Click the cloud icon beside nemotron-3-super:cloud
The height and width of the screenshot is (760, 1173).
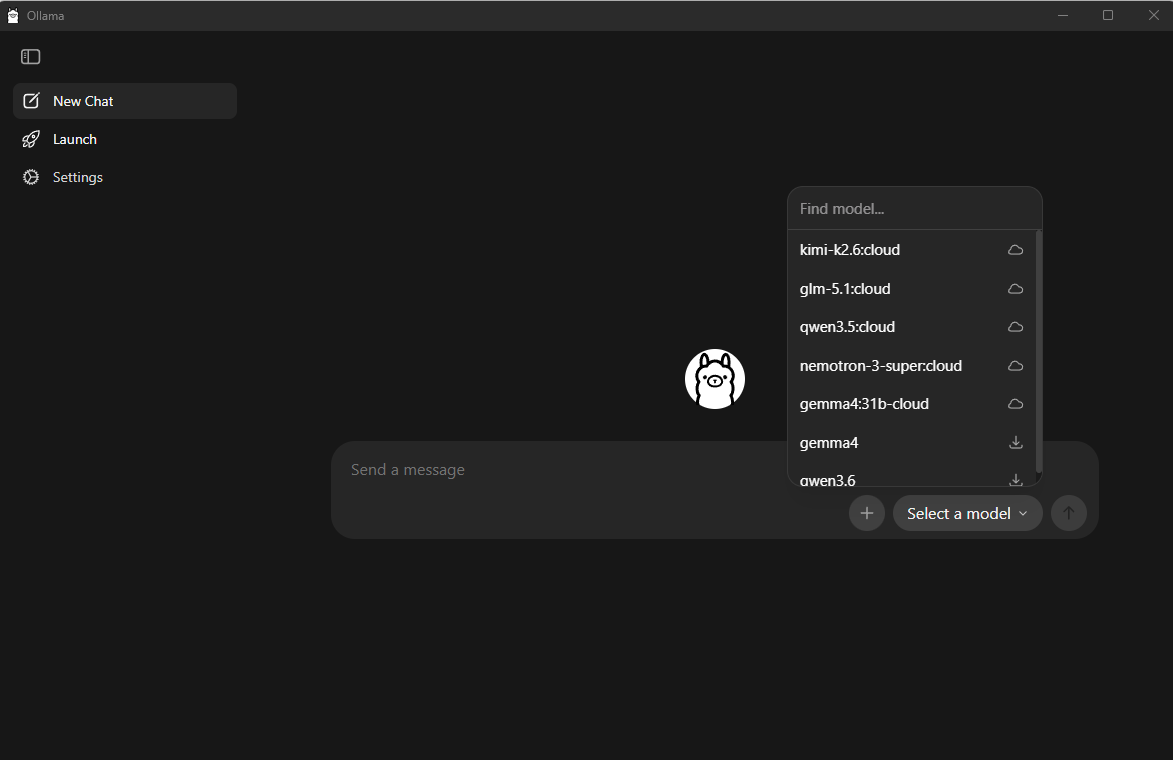pyautogui.click(x=1015, y=366)
